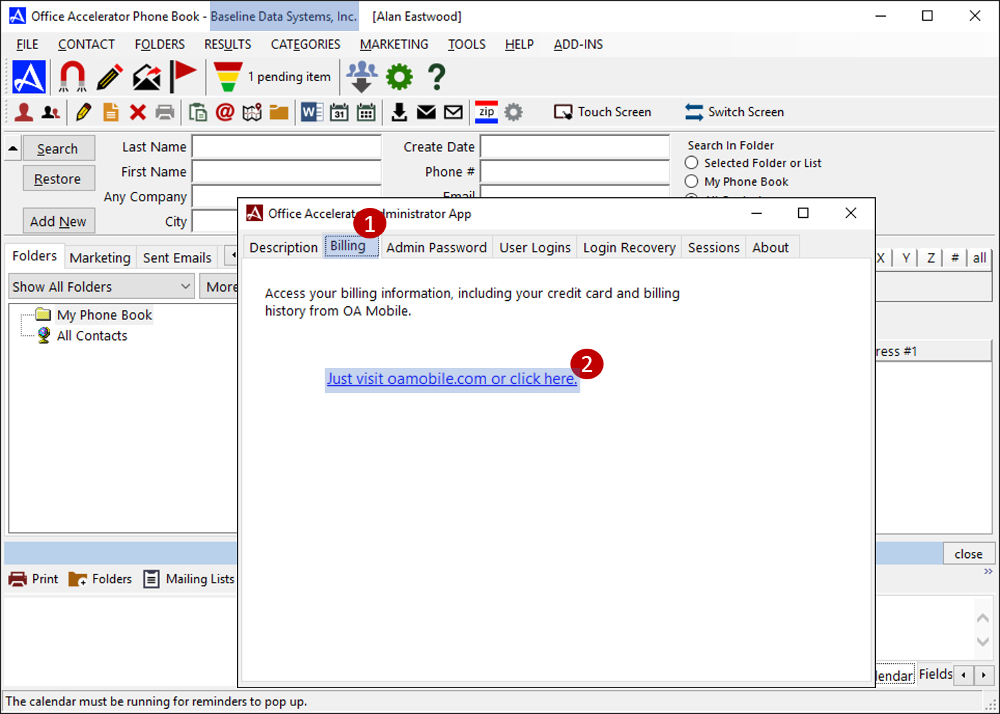Click the single red person contact icon
1000x714 pixels.
(24, 112)
